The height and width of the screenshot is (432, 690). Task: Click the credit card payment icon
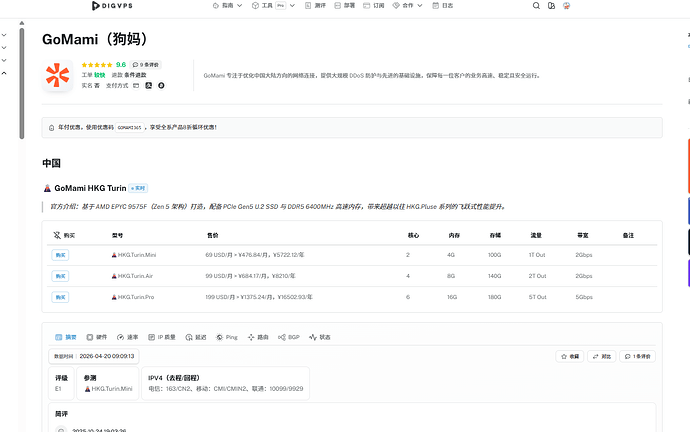click(136, 85)
